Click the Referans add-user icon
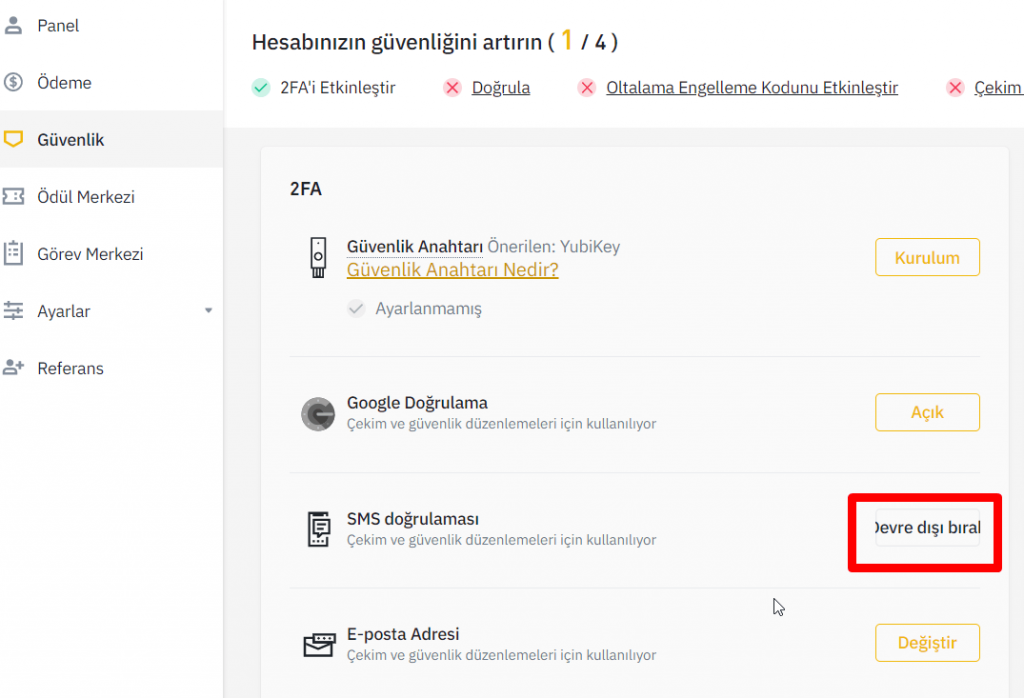Viewport: 1024px width, 698px height. click(13, 368)
